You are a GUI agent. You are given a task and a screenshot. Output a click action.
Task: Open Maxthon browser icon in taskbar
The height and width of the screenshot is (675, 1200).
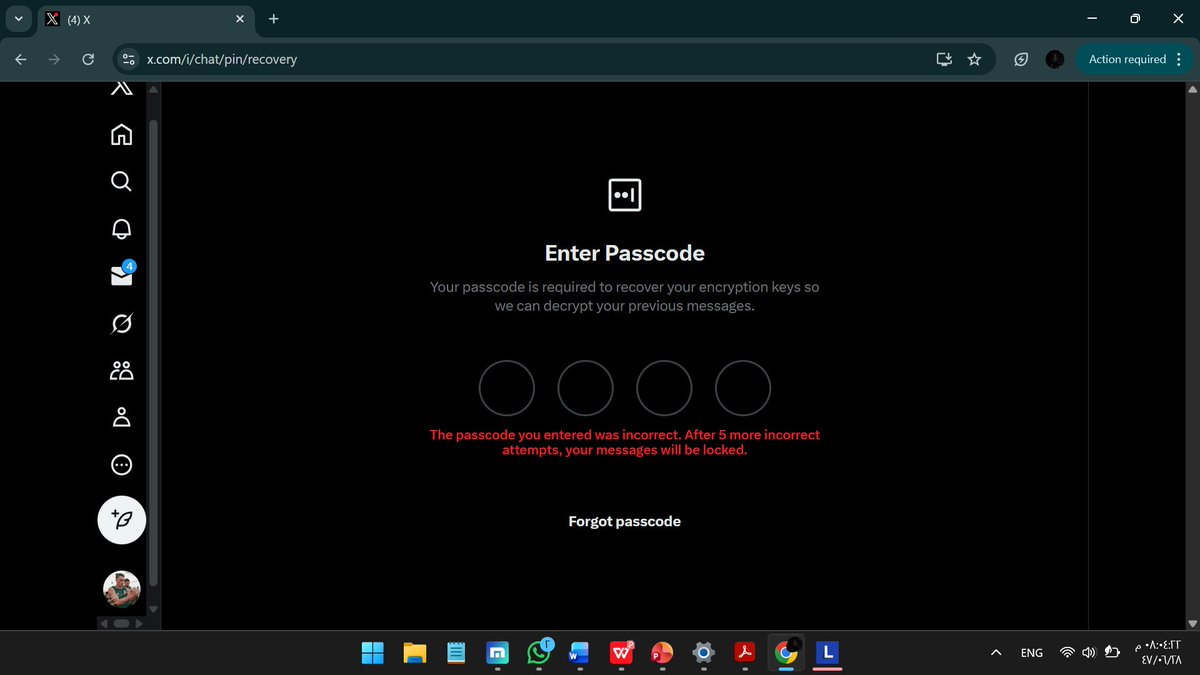498,653
